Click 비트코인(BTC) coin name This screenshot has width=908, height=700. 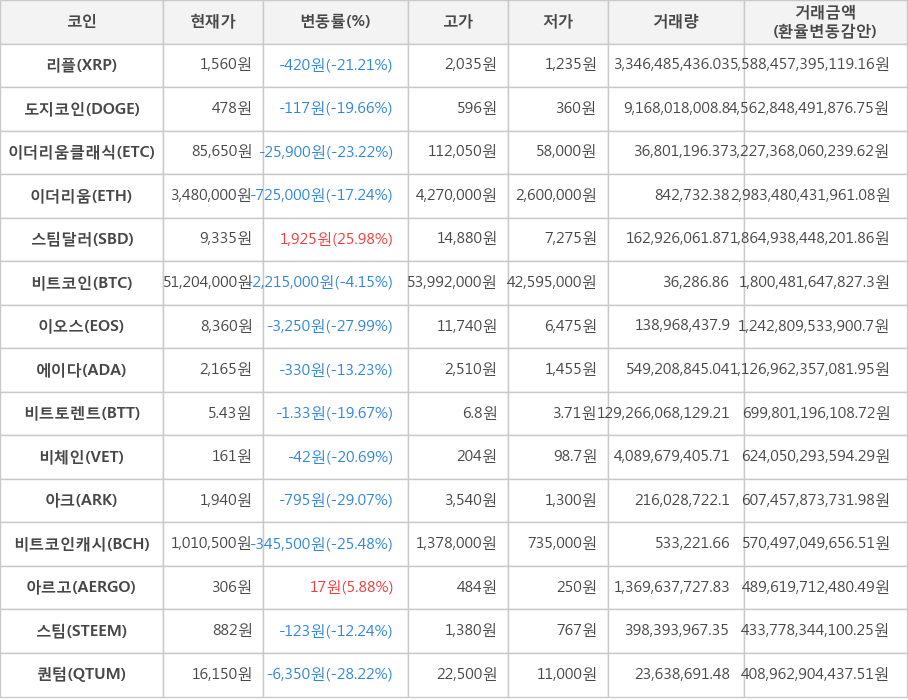[x=81, y=283]
